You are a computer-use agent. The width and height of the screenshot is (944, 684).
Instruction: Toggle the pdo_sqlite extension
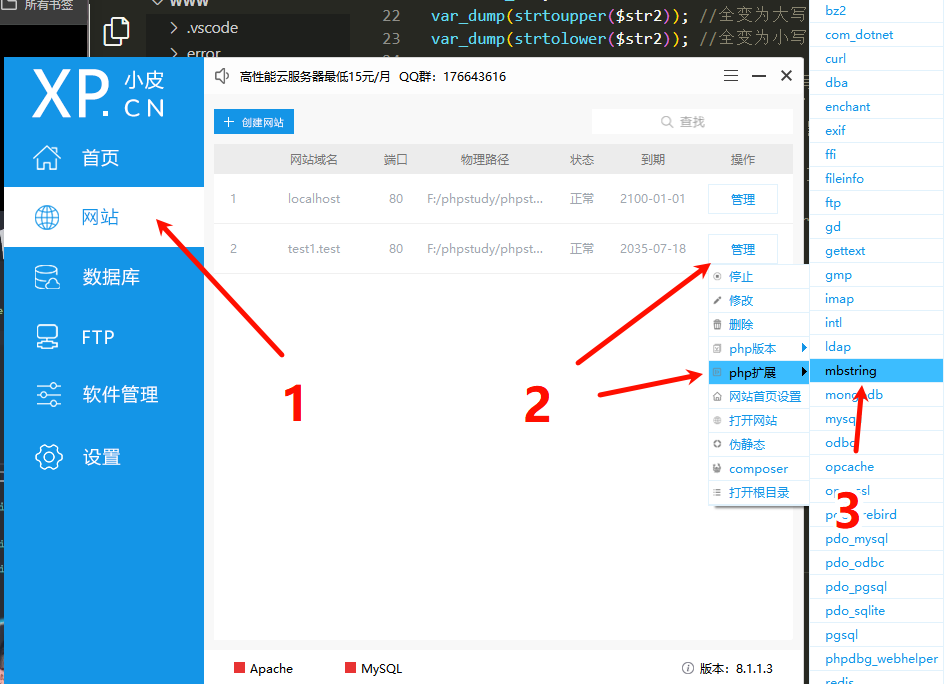pyautogui.click(x=876, y=611)
